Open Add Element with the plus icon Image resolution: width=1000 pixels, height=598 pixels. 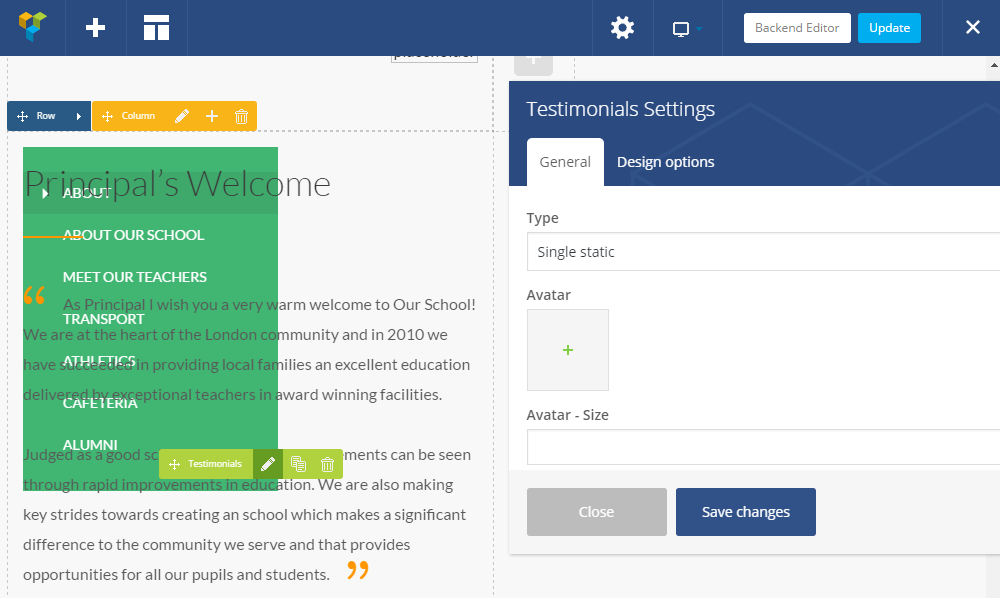tap(95, 27)
